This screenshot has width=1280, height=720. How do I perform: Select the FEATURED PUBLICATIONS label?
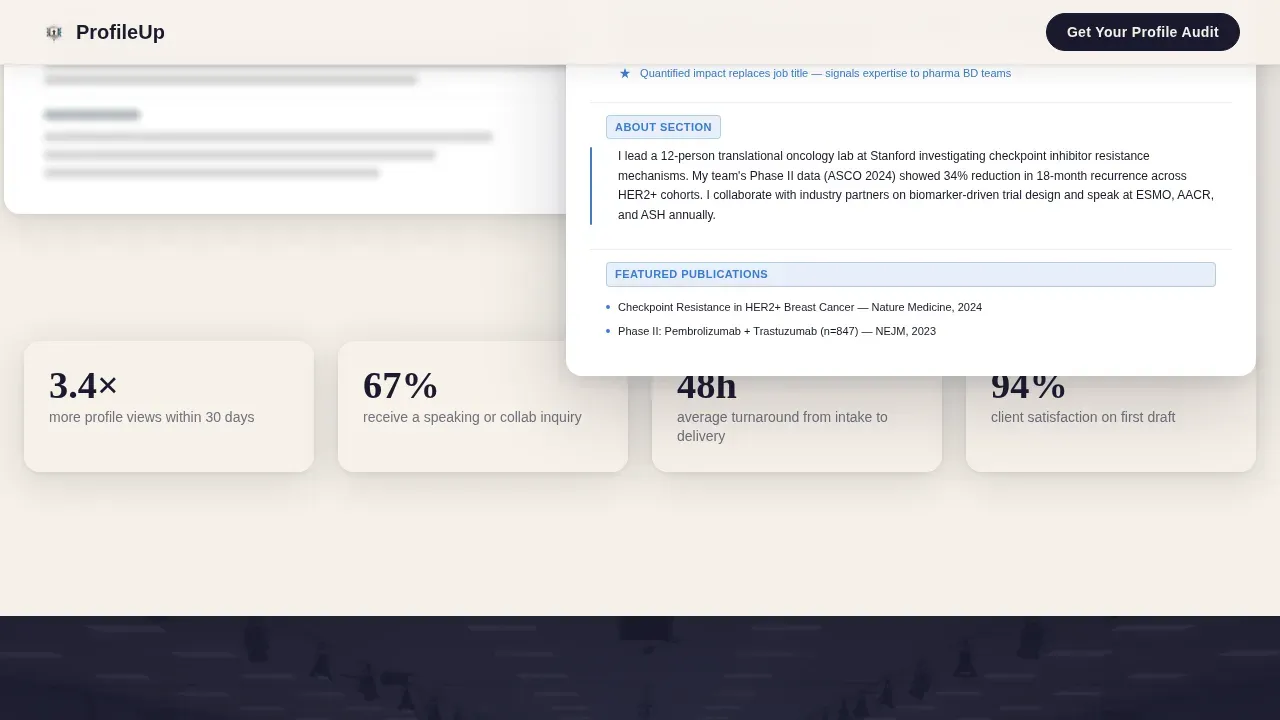911,274
